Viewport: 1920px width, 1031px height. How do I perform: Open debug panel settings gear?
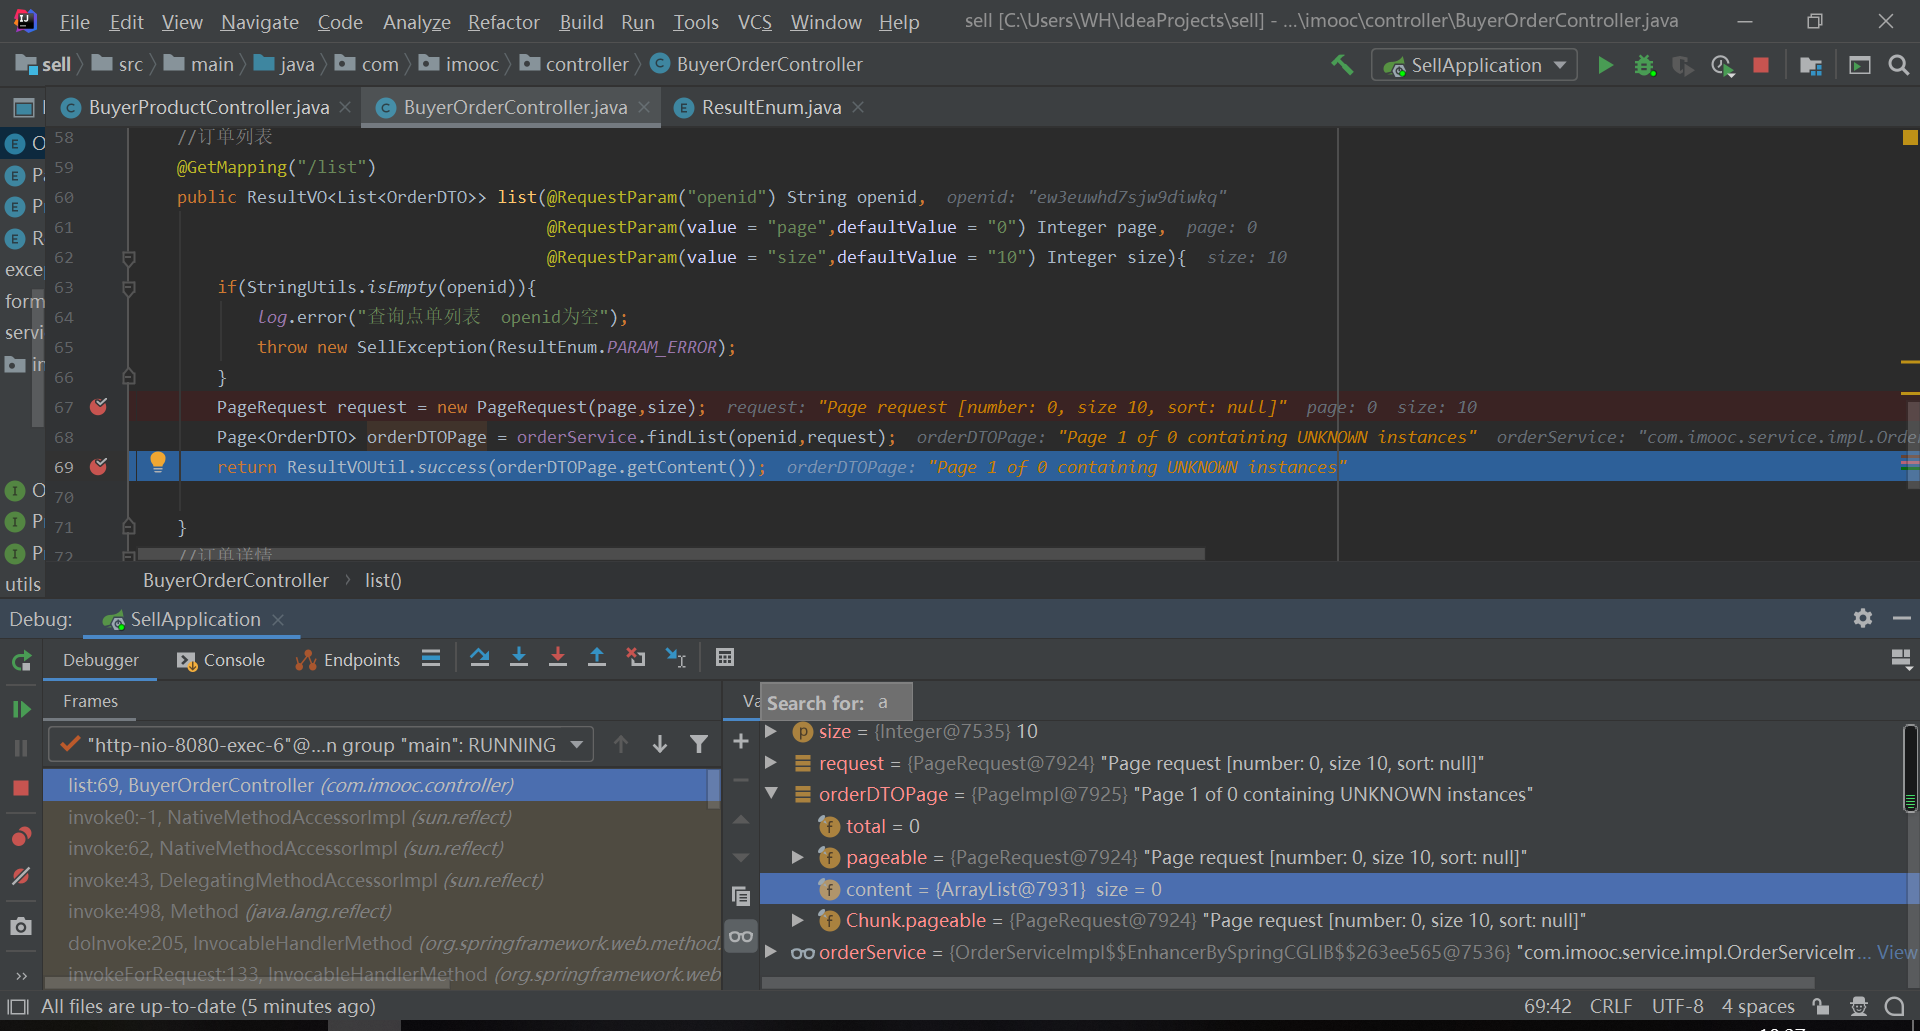point(1862,618)
